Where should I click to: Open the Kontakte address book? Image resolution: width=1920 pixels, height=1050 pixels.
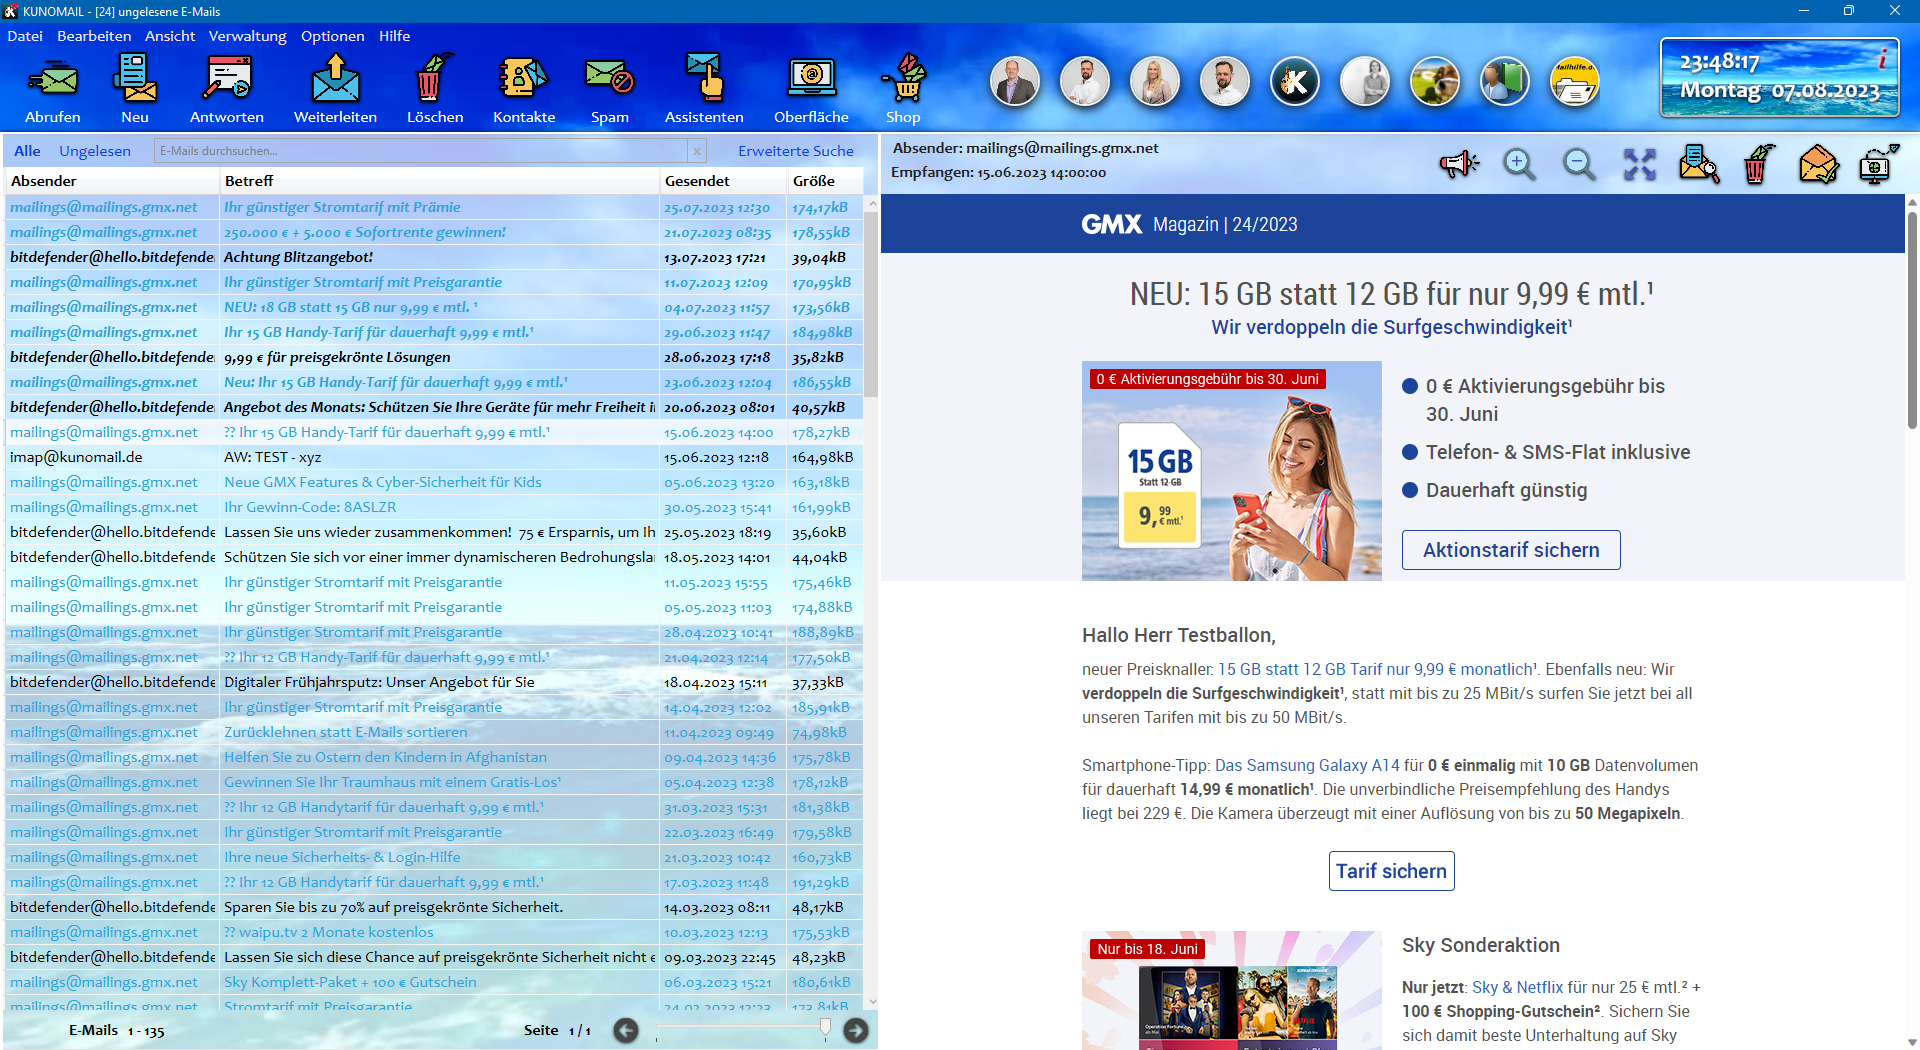(x=523, y=78)
